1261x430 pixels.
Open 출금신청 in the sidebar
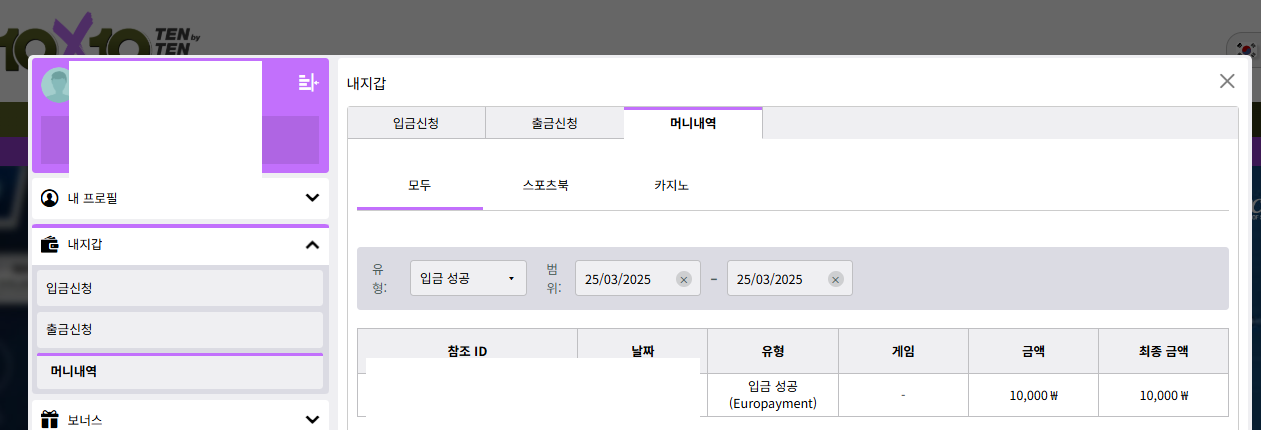[180, 329]
